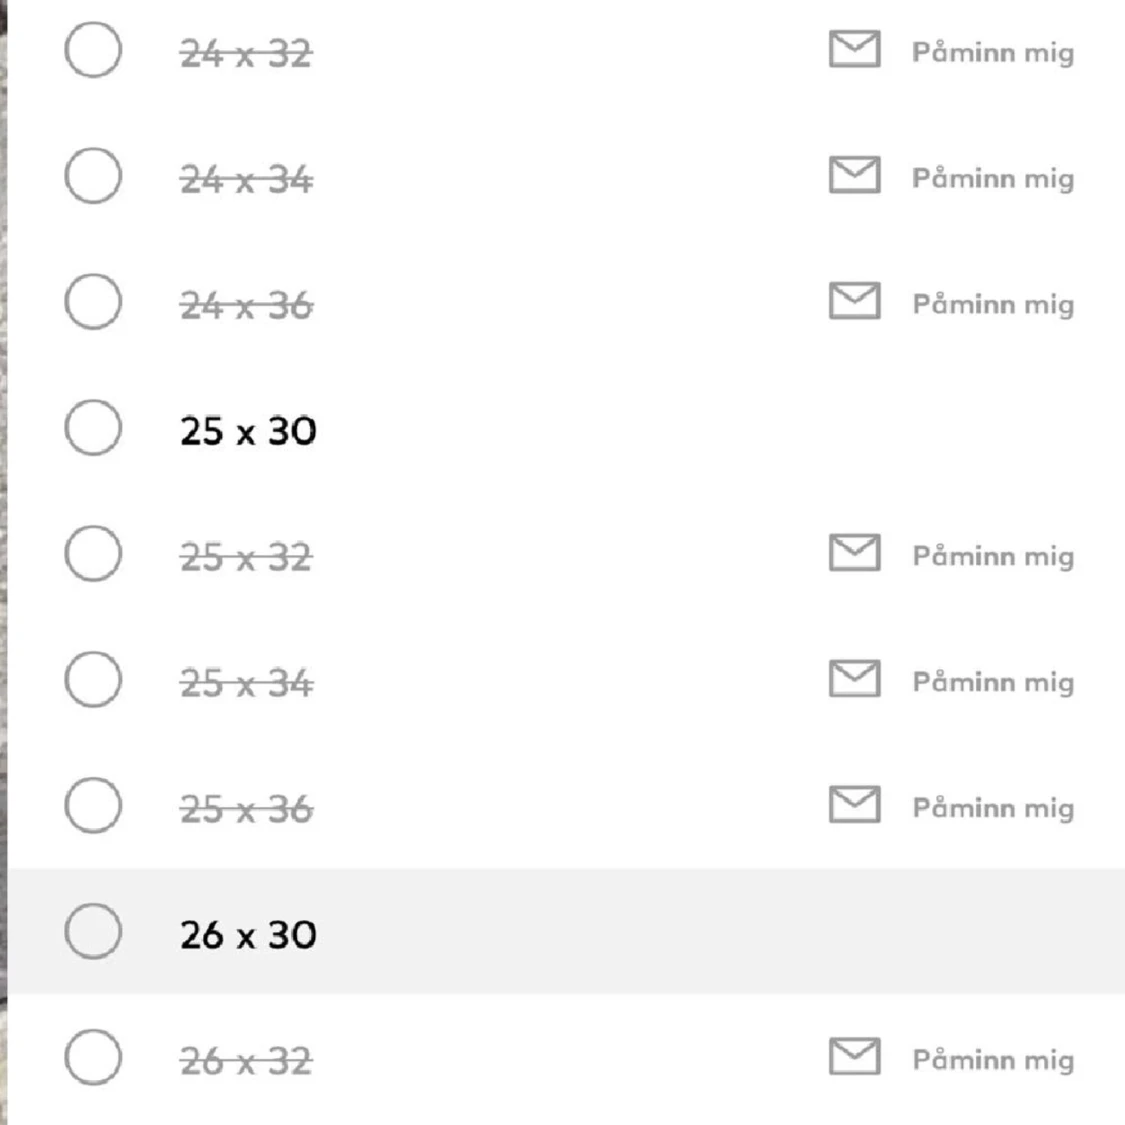This screenshot has height=1125, width=1125.
Task: Tap 'Påminn mig' next to 24 x 34
Action: 992,178
